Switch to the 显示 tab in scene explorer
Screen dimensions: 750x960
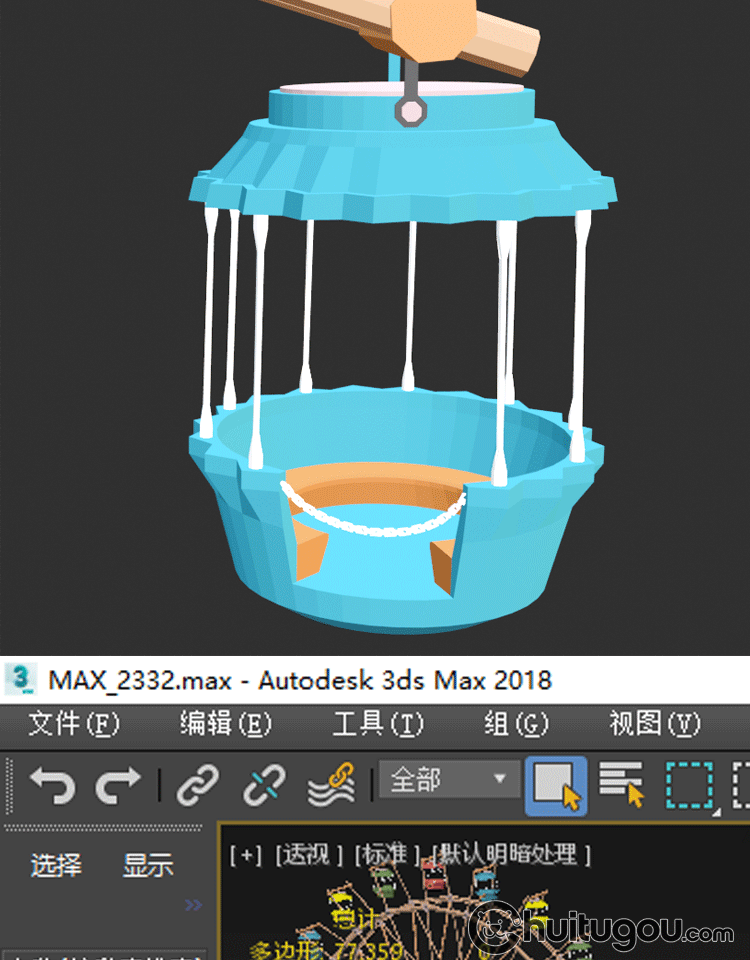(x=148, y=865)
